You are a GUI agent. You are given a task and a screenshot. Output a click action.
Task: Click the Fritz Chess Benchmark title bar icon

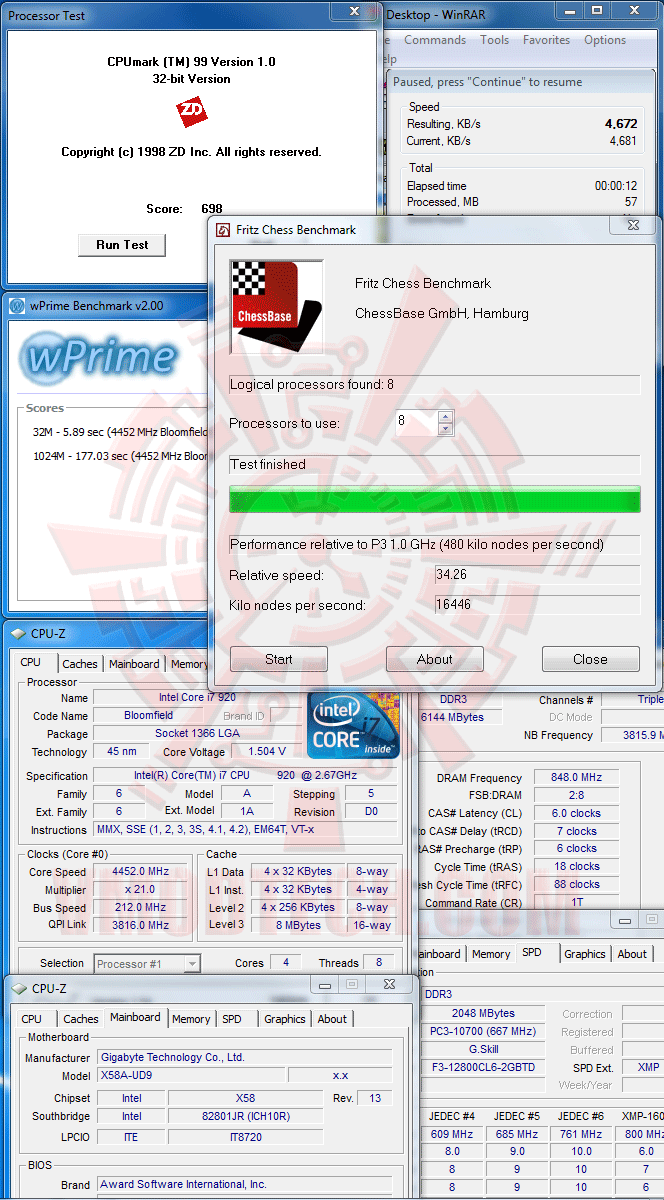tap(224, 230)
